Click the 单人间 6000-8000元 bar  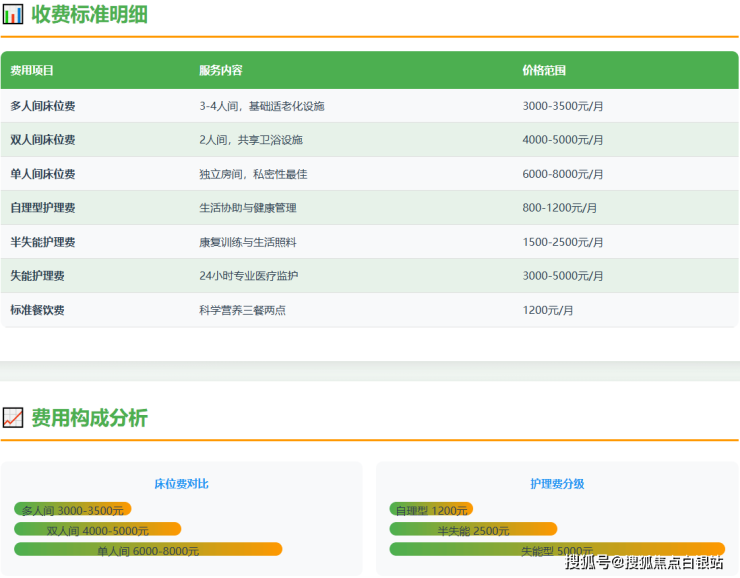click(148, 550)
